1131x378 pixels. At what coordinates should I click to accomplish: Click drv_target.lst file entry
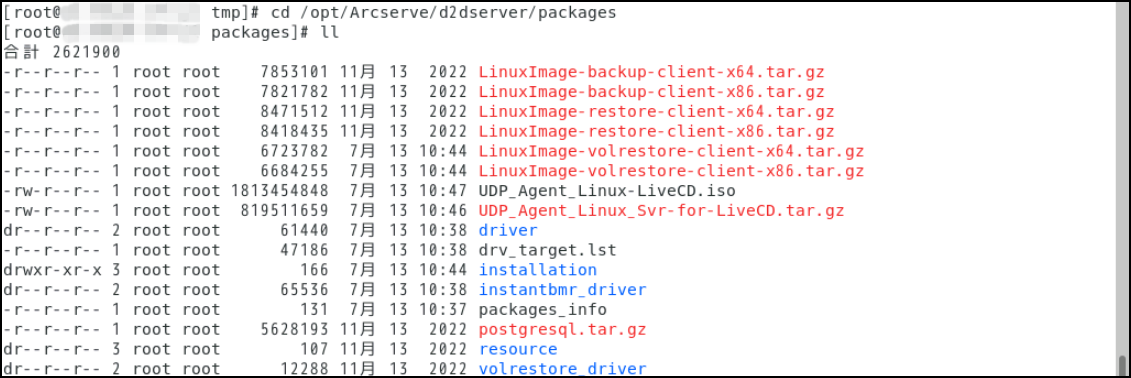coord(547,250)
